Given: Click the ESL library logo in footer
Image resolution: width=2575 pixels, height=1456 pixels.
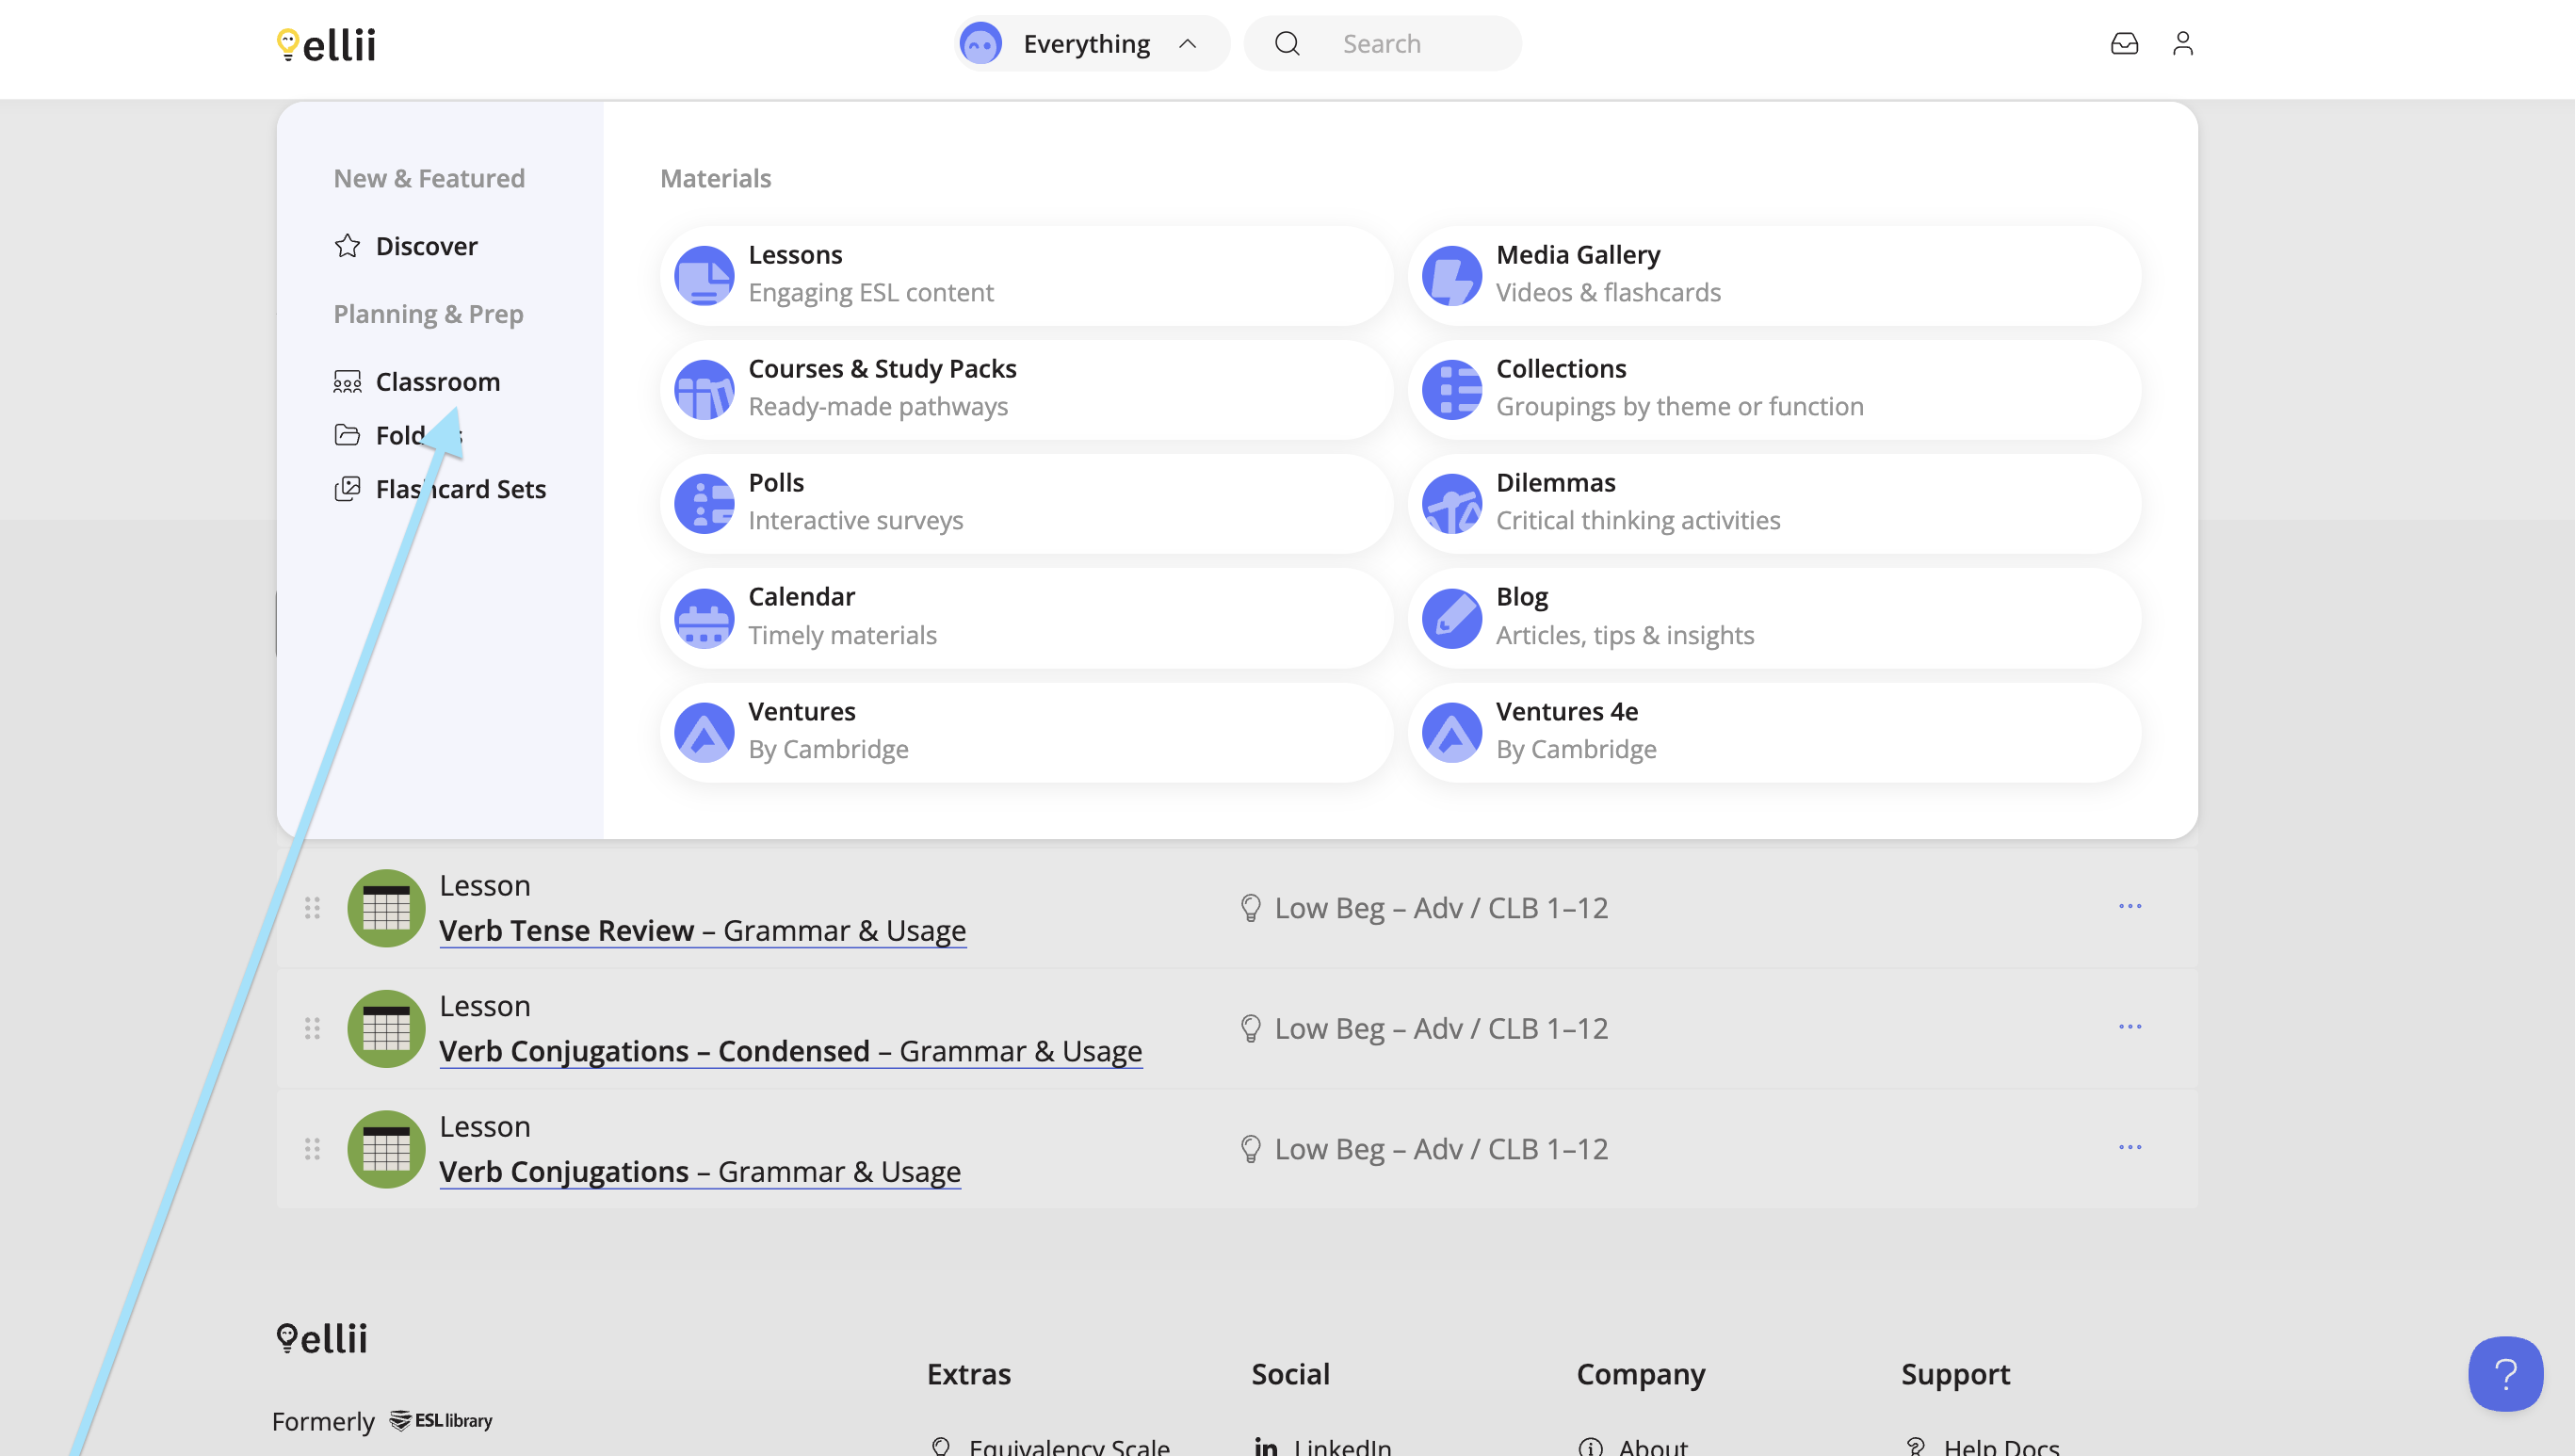Looking at the screenshot, I should [441, 1420].
